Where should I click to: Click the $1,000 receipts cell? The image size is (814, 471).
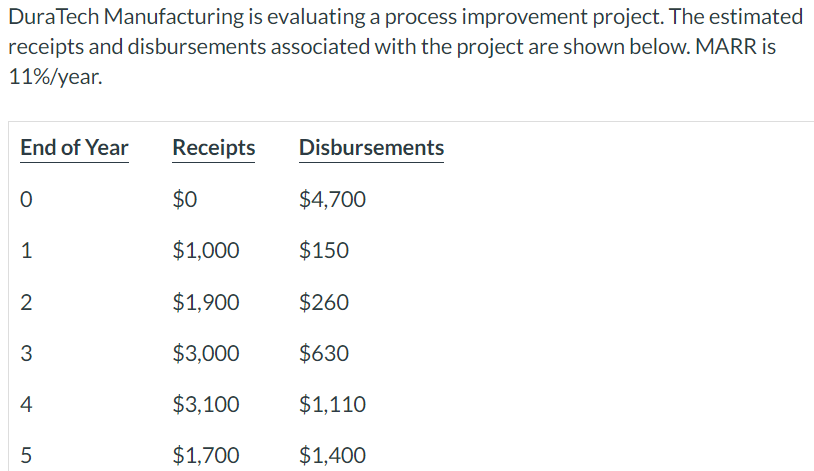coord(206,250)
